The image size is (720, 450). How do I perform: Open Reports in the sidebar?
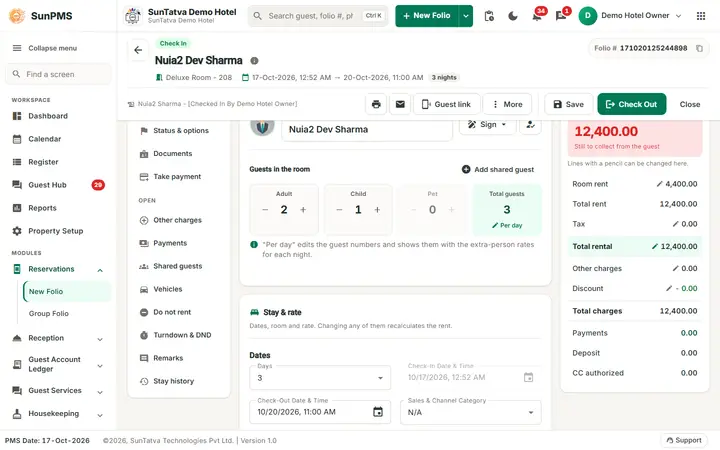tap(58, 208)
